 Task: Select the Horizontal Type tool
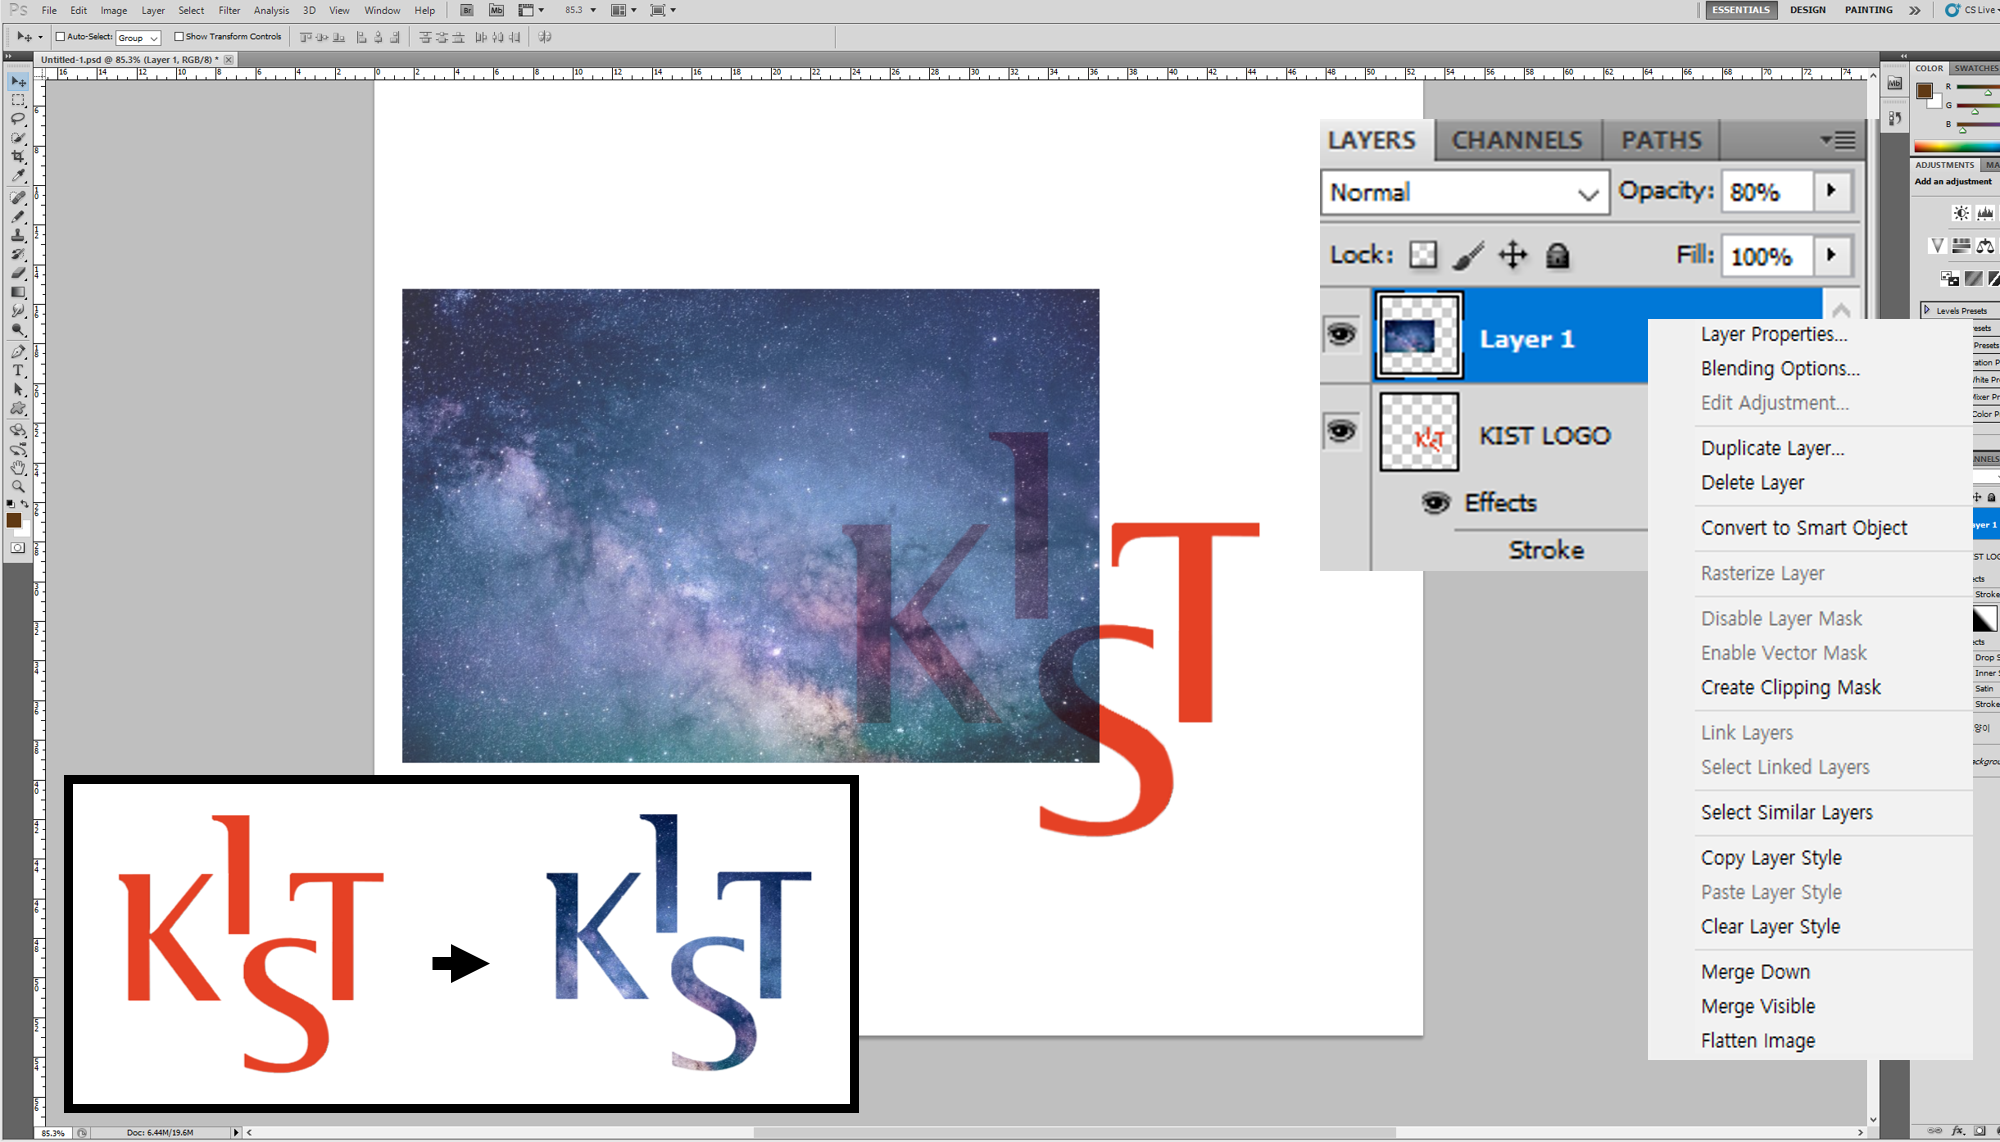[x=18, y=371]
